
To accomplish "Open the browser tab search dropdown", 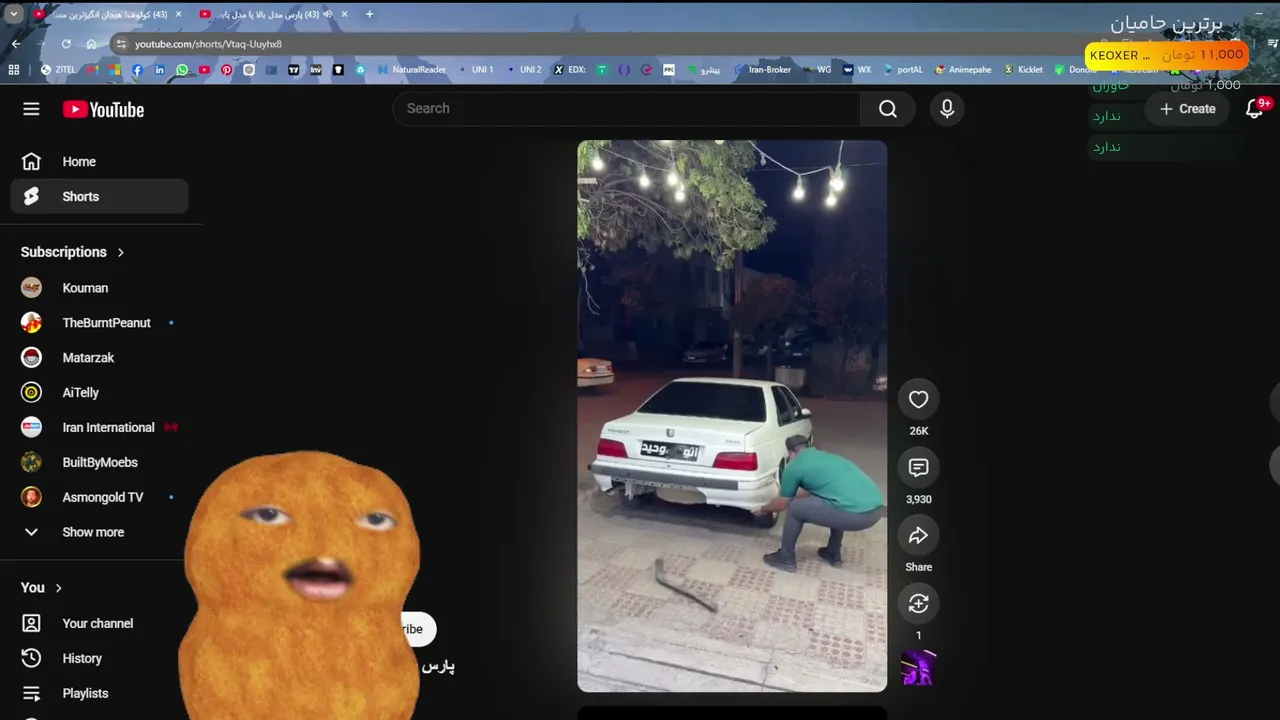I will (x=13, y=14).
